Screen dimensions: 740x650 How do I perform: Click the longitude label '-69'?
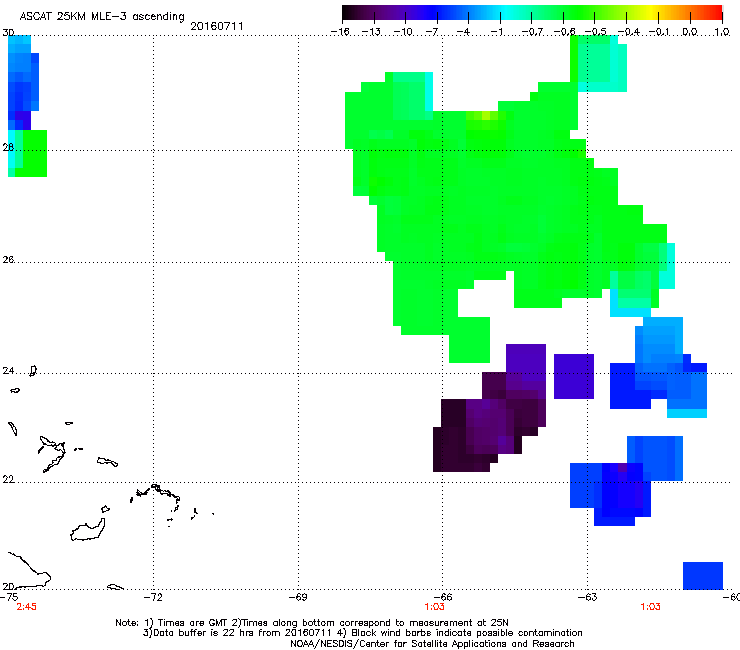298,597
